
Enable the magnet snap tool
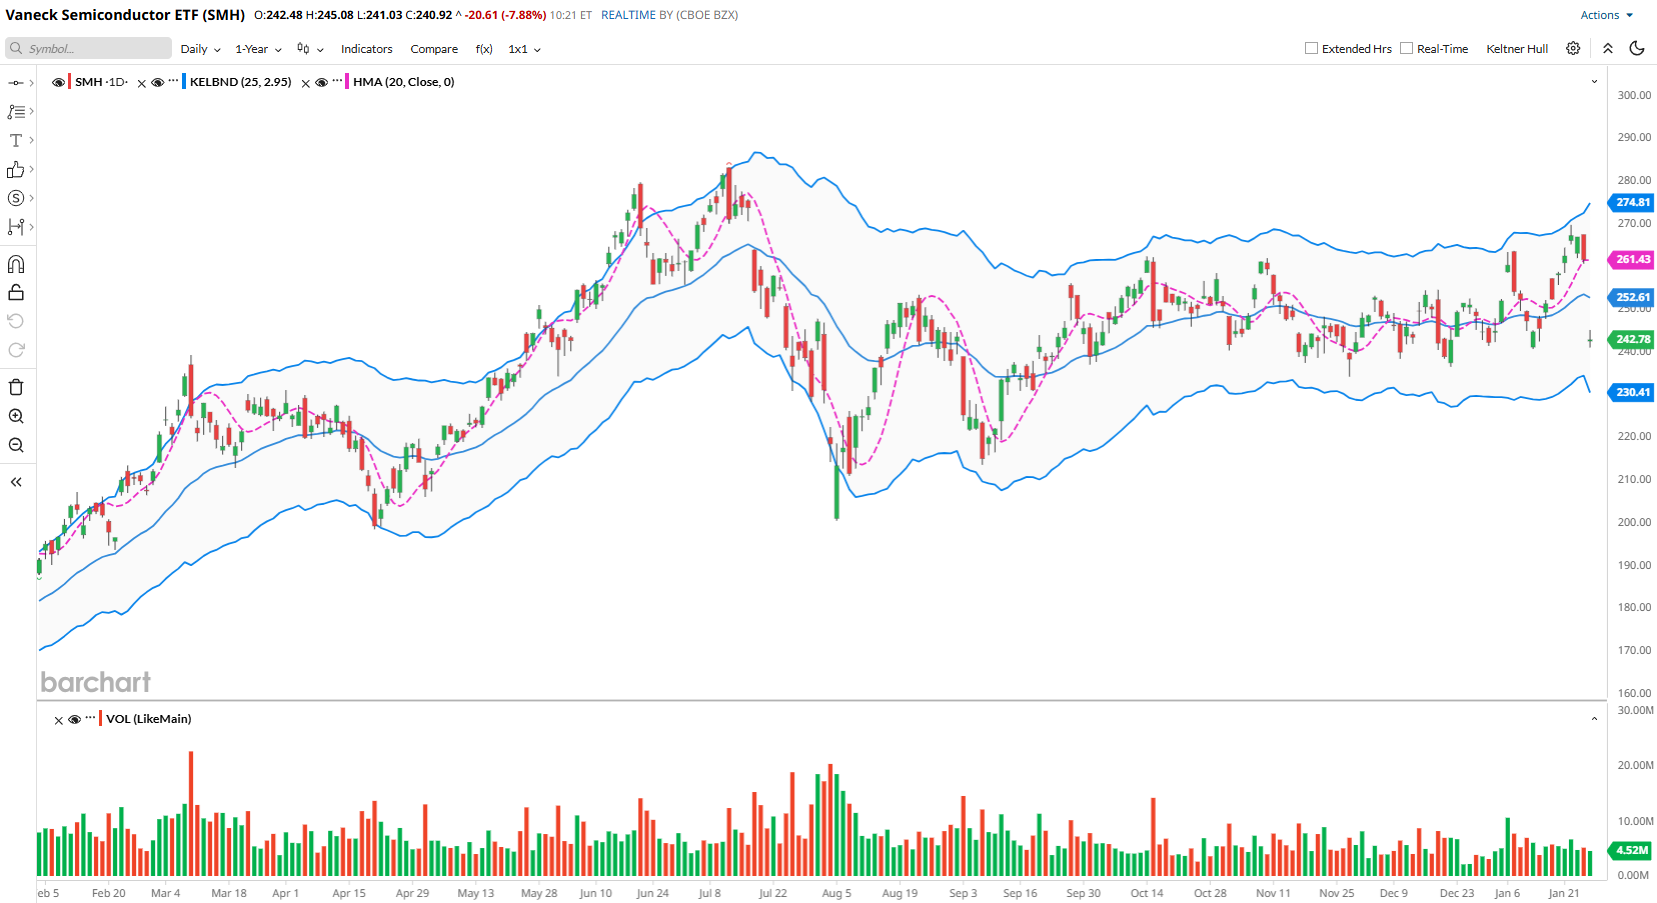(x=16, y=264)
